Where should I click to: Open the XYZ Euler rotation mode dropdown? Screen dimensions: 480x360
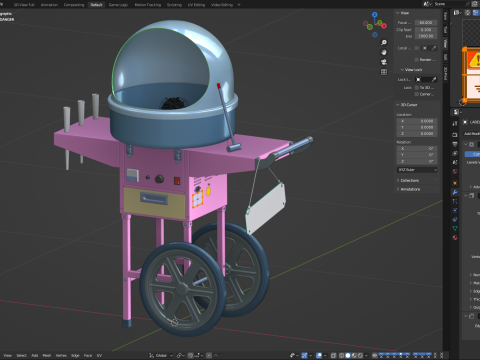click(x=417, y=170)
